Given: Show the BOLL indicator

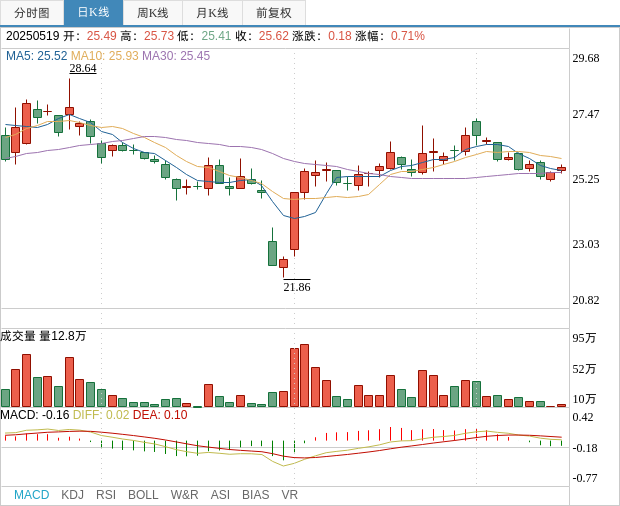Looking at the screenshot, I should pos(143,495).
